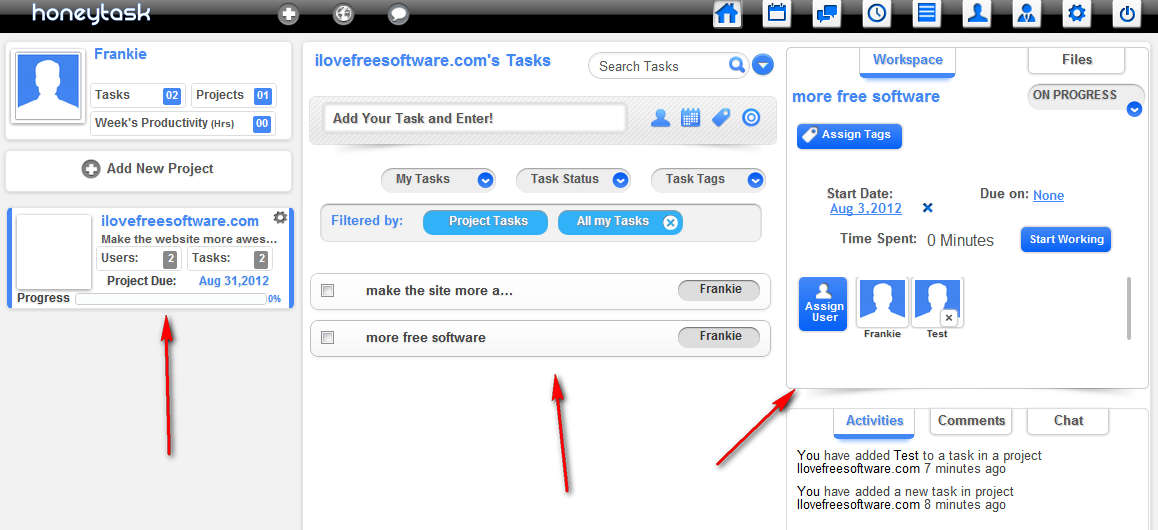Click the round speech bubble icon in header
Viewport: 1158px width, 530px height.
399,14
